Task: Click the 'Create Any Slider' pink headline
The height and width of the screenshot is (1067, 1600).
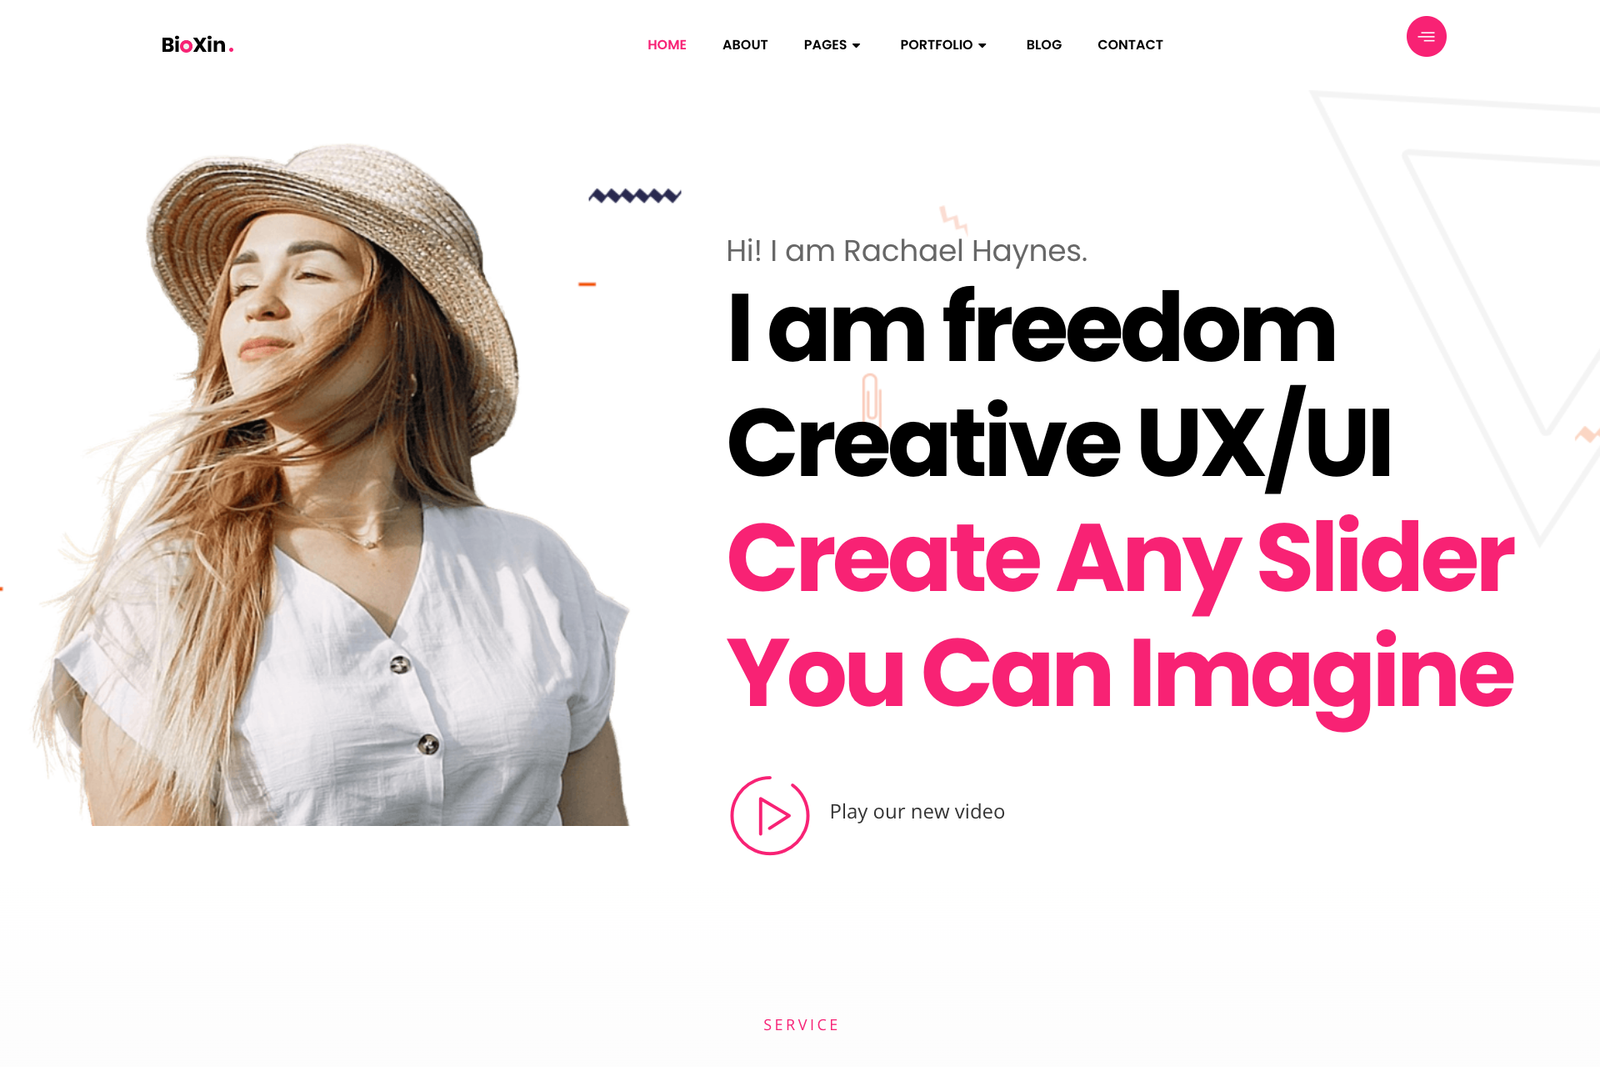Action: 1120,560
